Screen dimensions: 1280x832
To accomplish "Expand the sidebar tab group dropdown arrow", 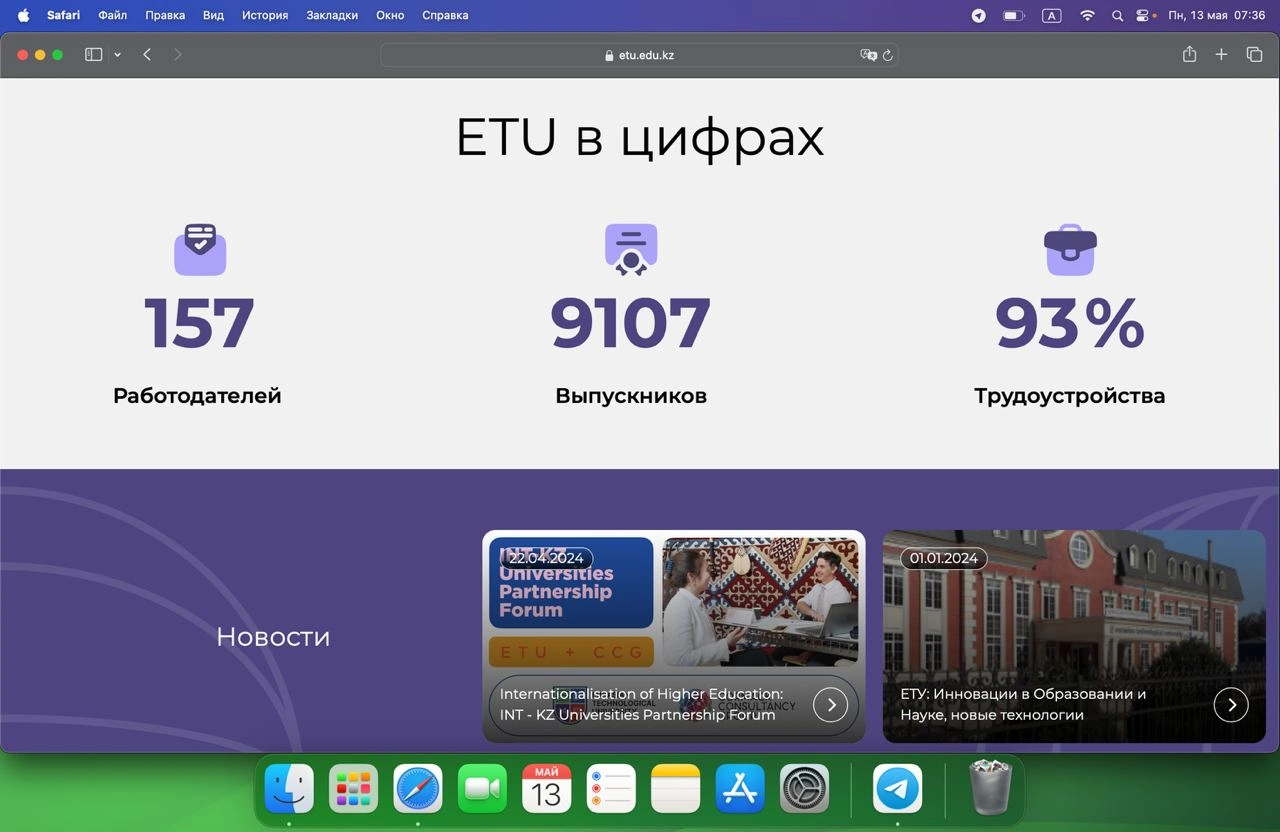I will (117, 55).
